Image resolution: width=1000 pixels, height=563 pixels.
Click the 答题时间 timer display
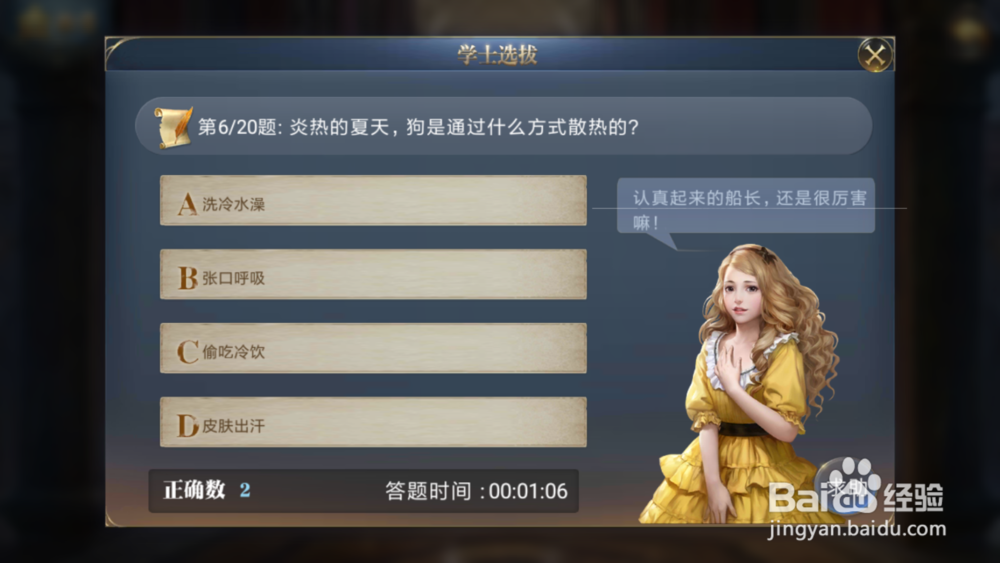coord(476,491)
